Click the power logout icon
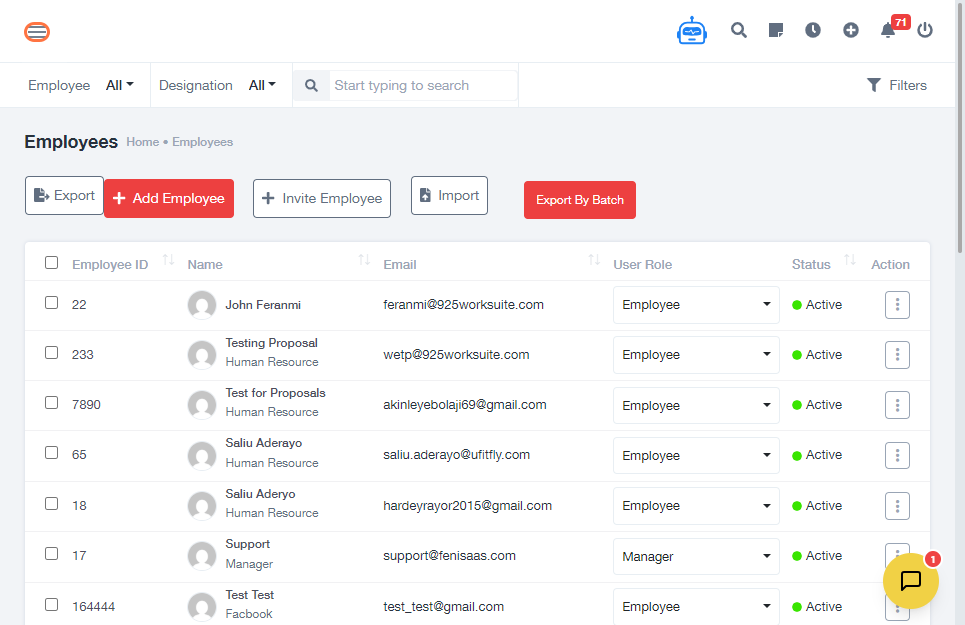Viewport: 965px width, 625px height. point(925,30)
